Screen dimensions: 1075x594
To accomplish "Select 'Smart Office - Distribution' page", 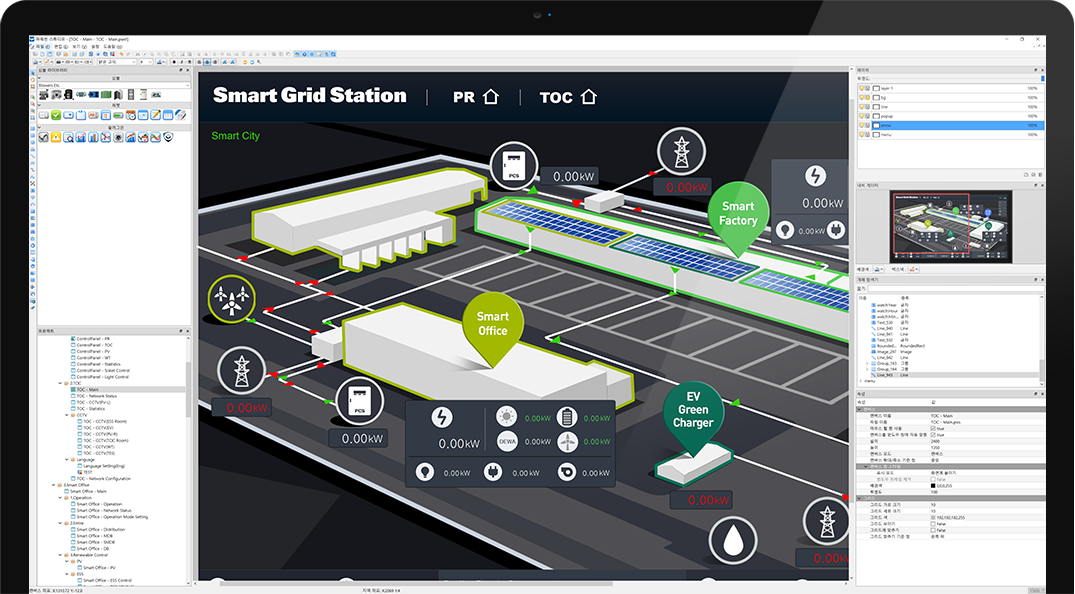I will [x=101, y=530].
